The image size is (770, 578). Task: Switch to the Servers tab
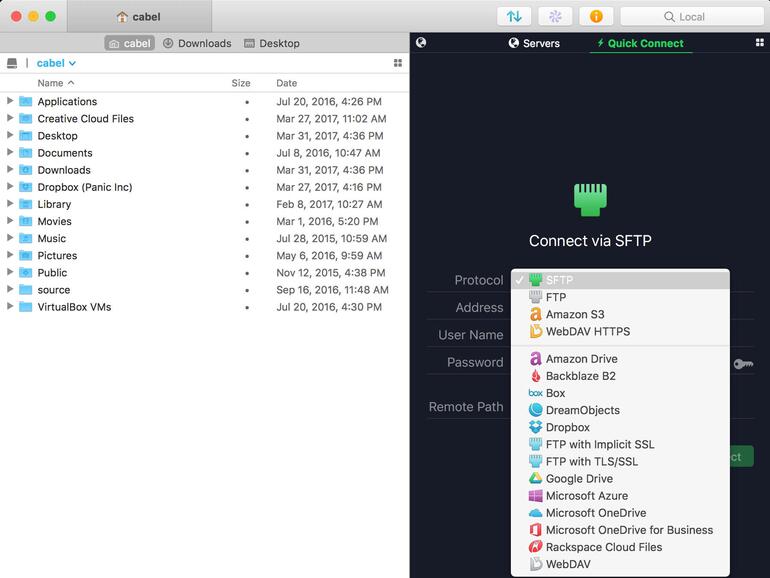(x=533, y=43)
